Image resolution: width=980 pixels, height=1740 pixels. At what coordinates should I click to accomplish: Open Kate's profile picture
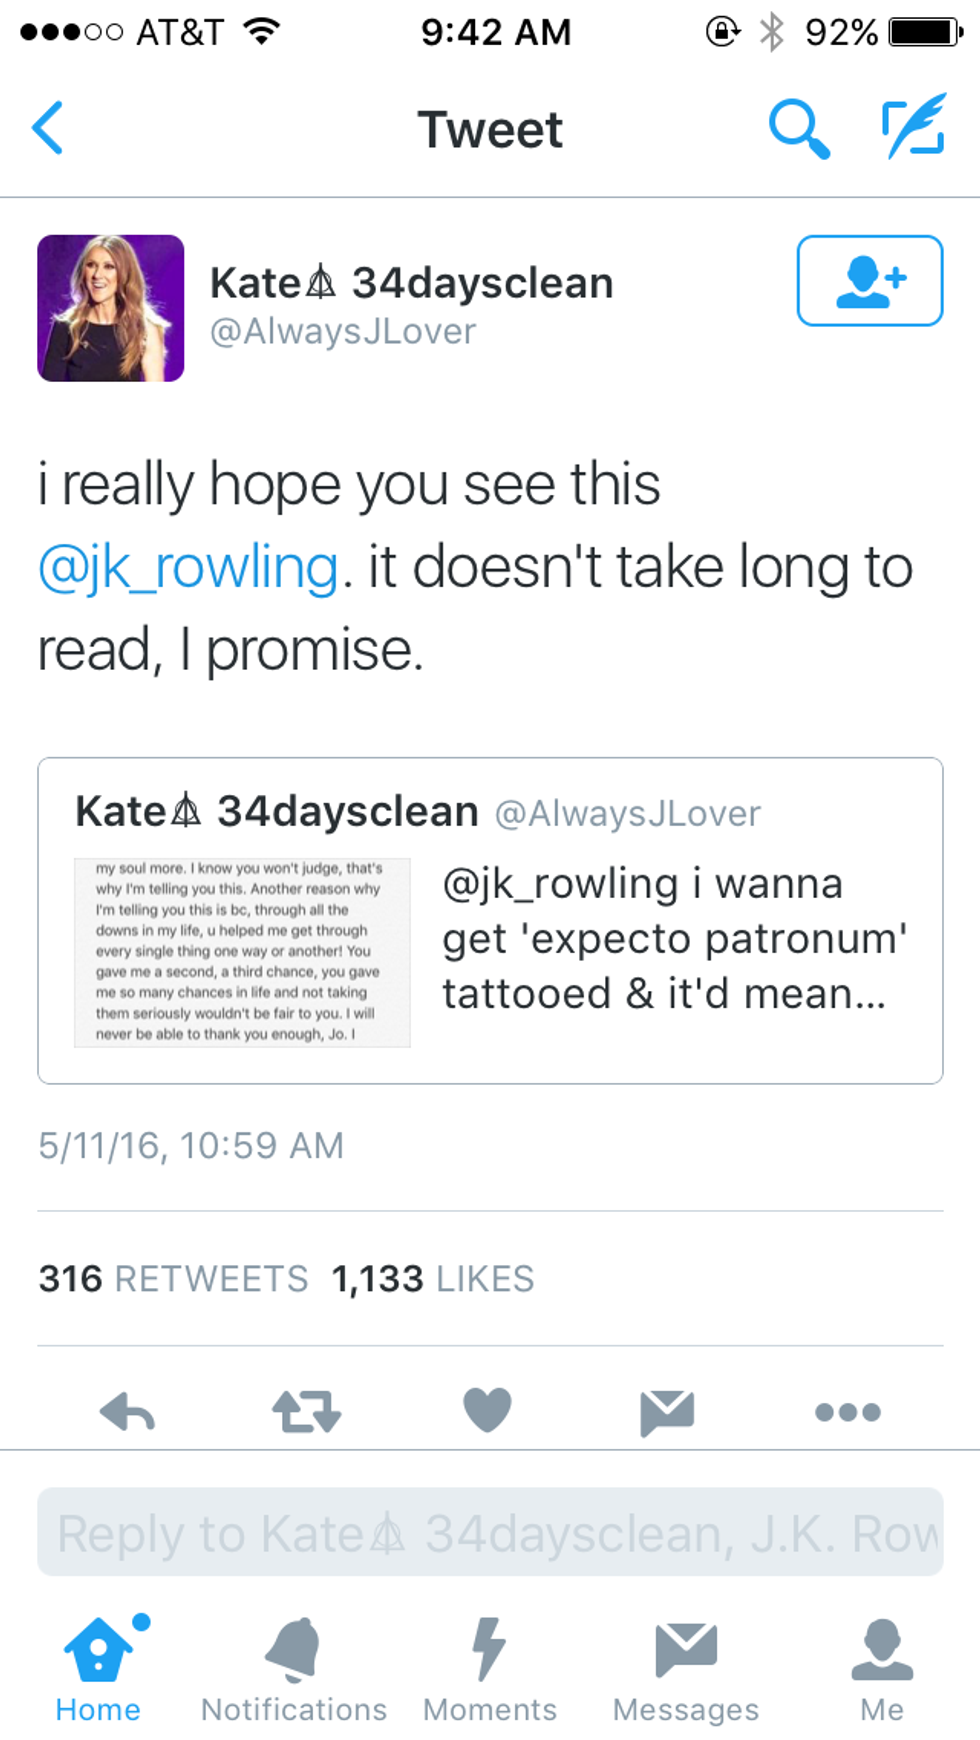(x=111, y=308)
